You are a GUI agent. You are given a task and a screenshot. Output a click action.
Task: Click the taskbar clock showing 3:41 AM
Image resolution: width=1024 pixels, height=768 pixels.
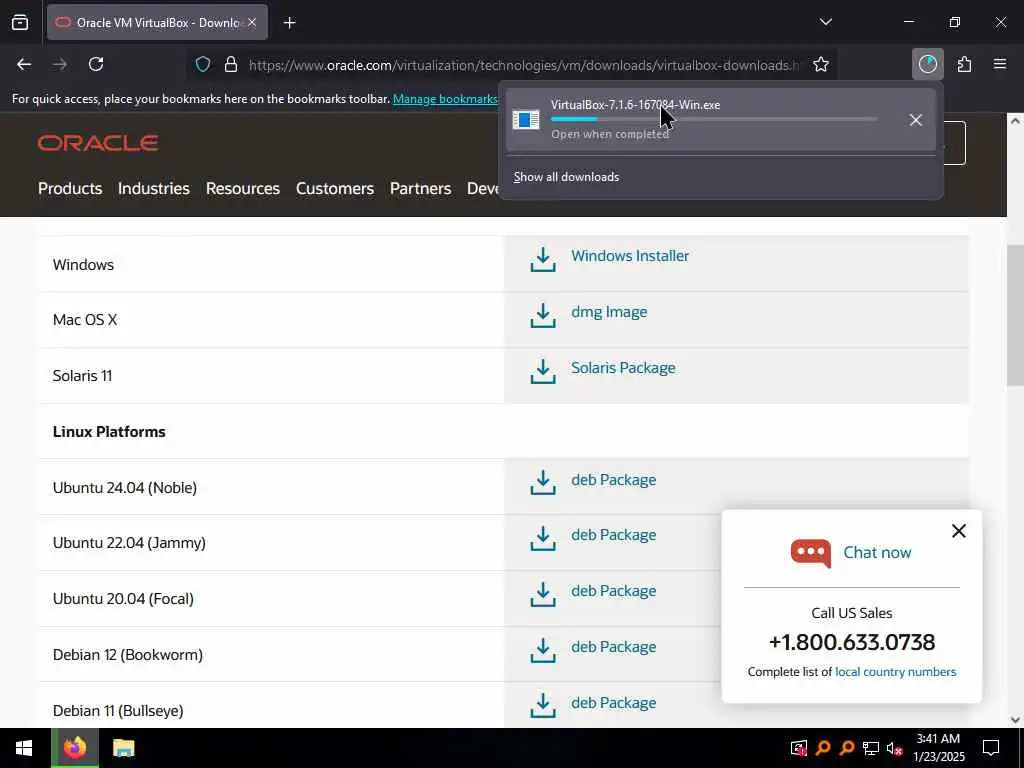point(938,748)
